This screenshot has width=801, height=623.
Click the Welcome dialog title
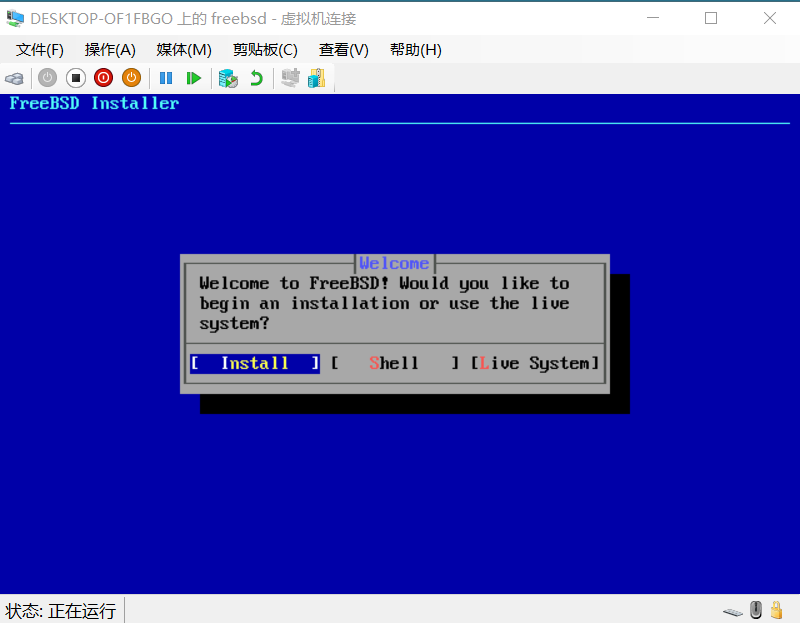click(394, 263)
